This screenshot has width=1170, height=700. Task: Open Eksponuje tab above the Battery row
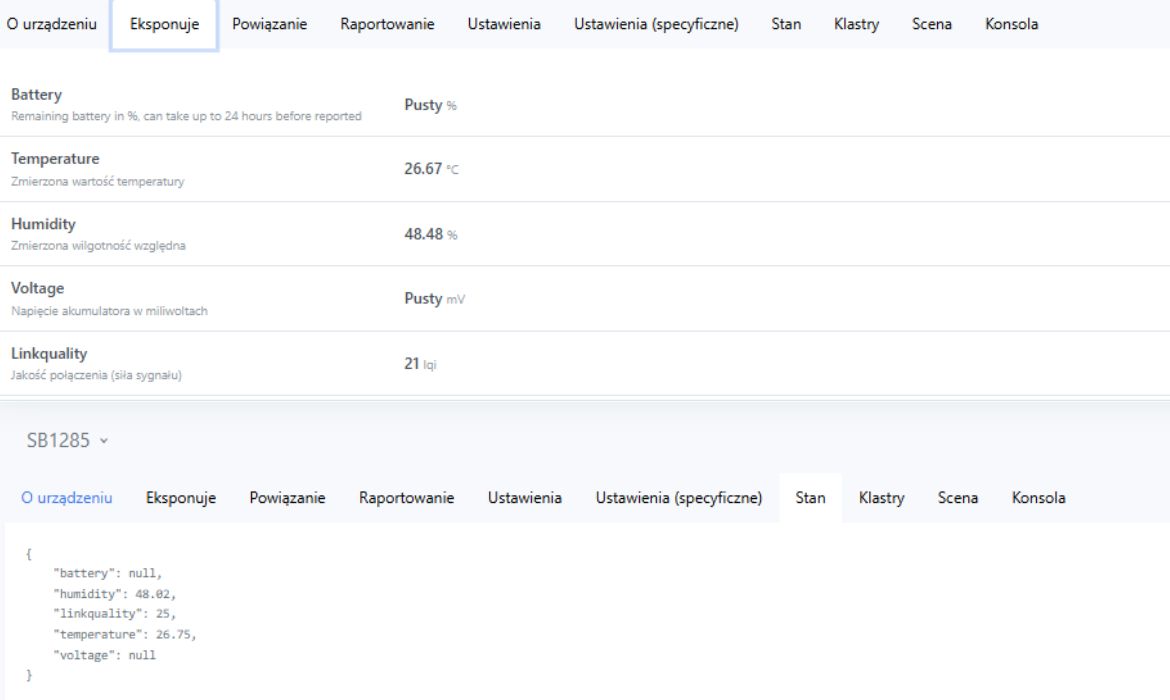(164, 25)
